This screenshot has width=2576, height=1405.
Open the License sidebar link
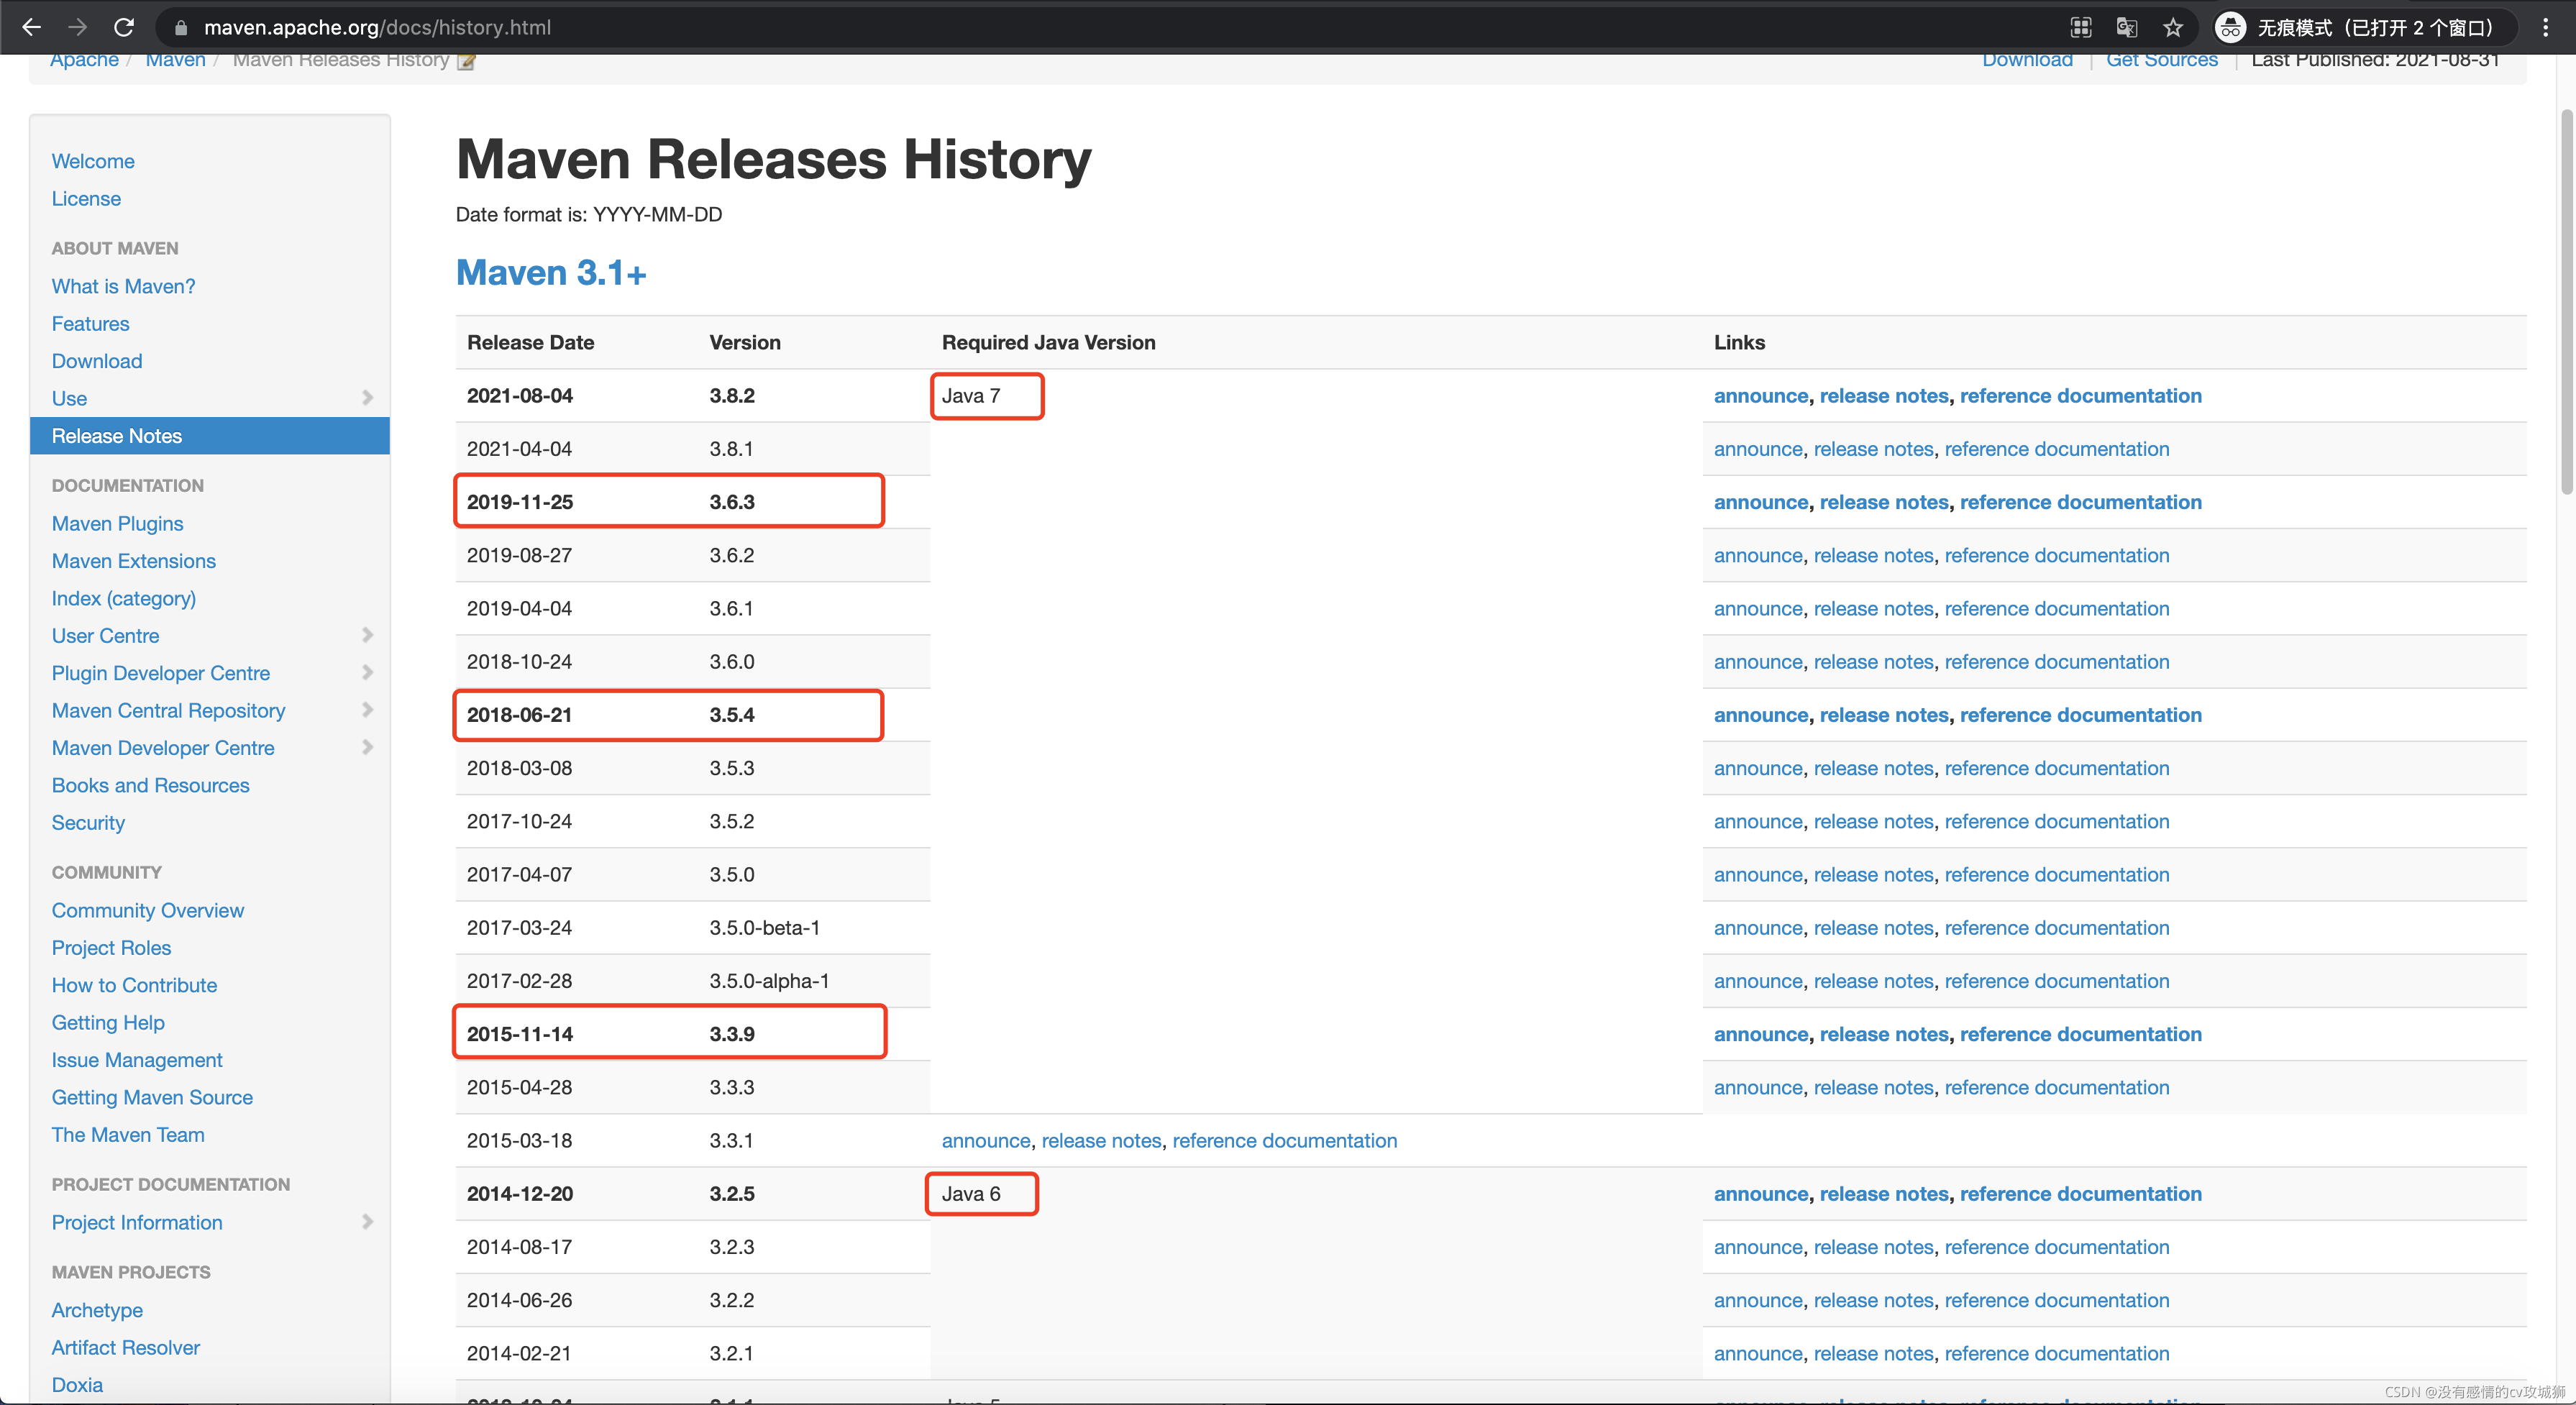click(86, 198)
